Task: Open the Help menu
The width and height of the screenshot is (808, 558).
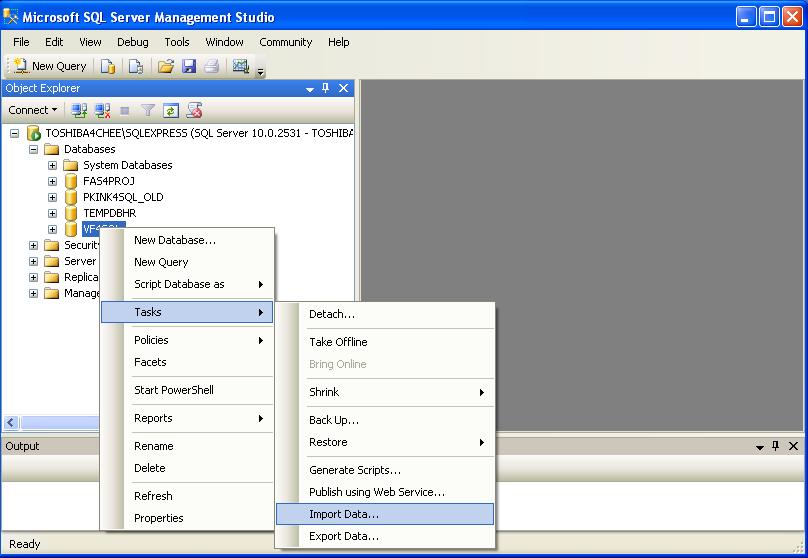Action: pyautogui.click(x=339, y=42)
